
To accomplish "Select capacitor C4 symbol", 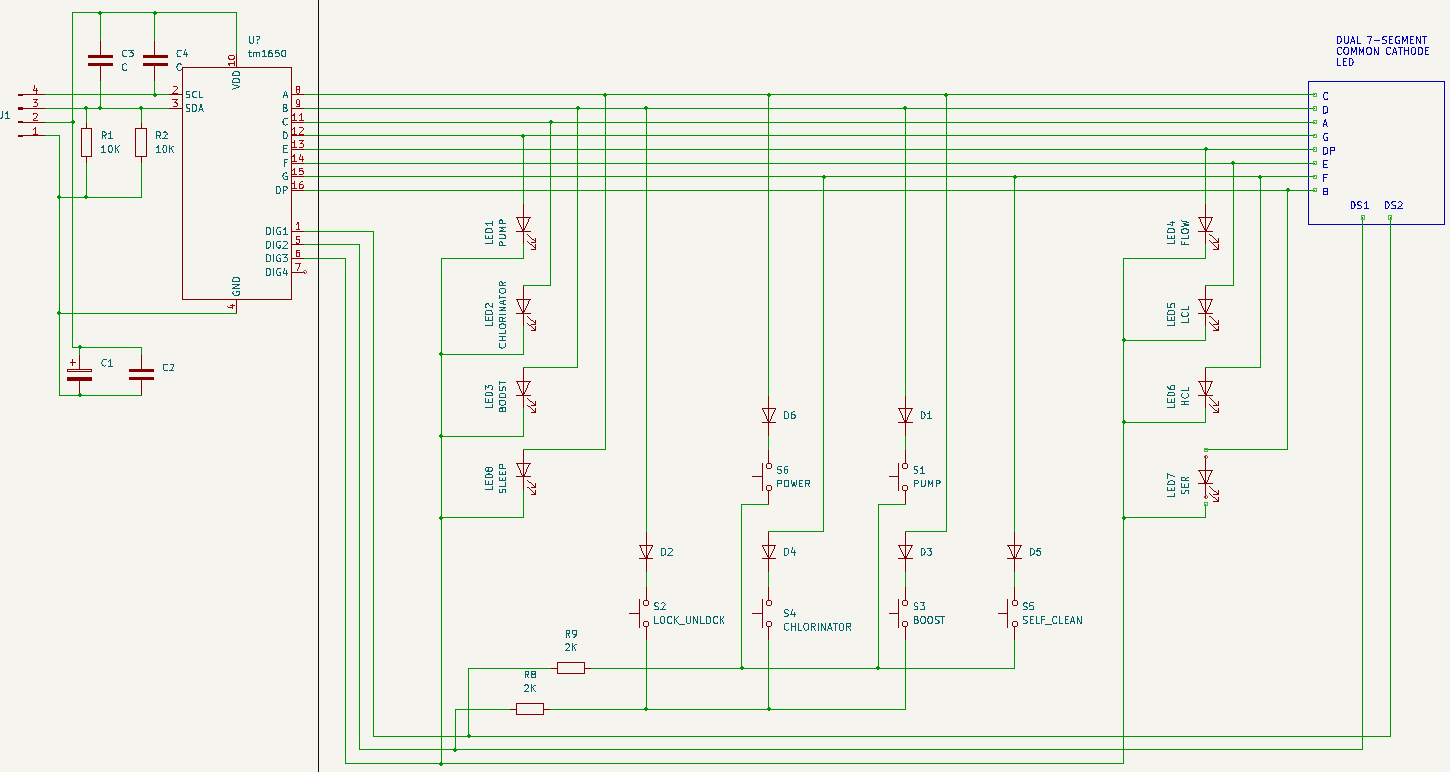I will click(x=155, y=60).
